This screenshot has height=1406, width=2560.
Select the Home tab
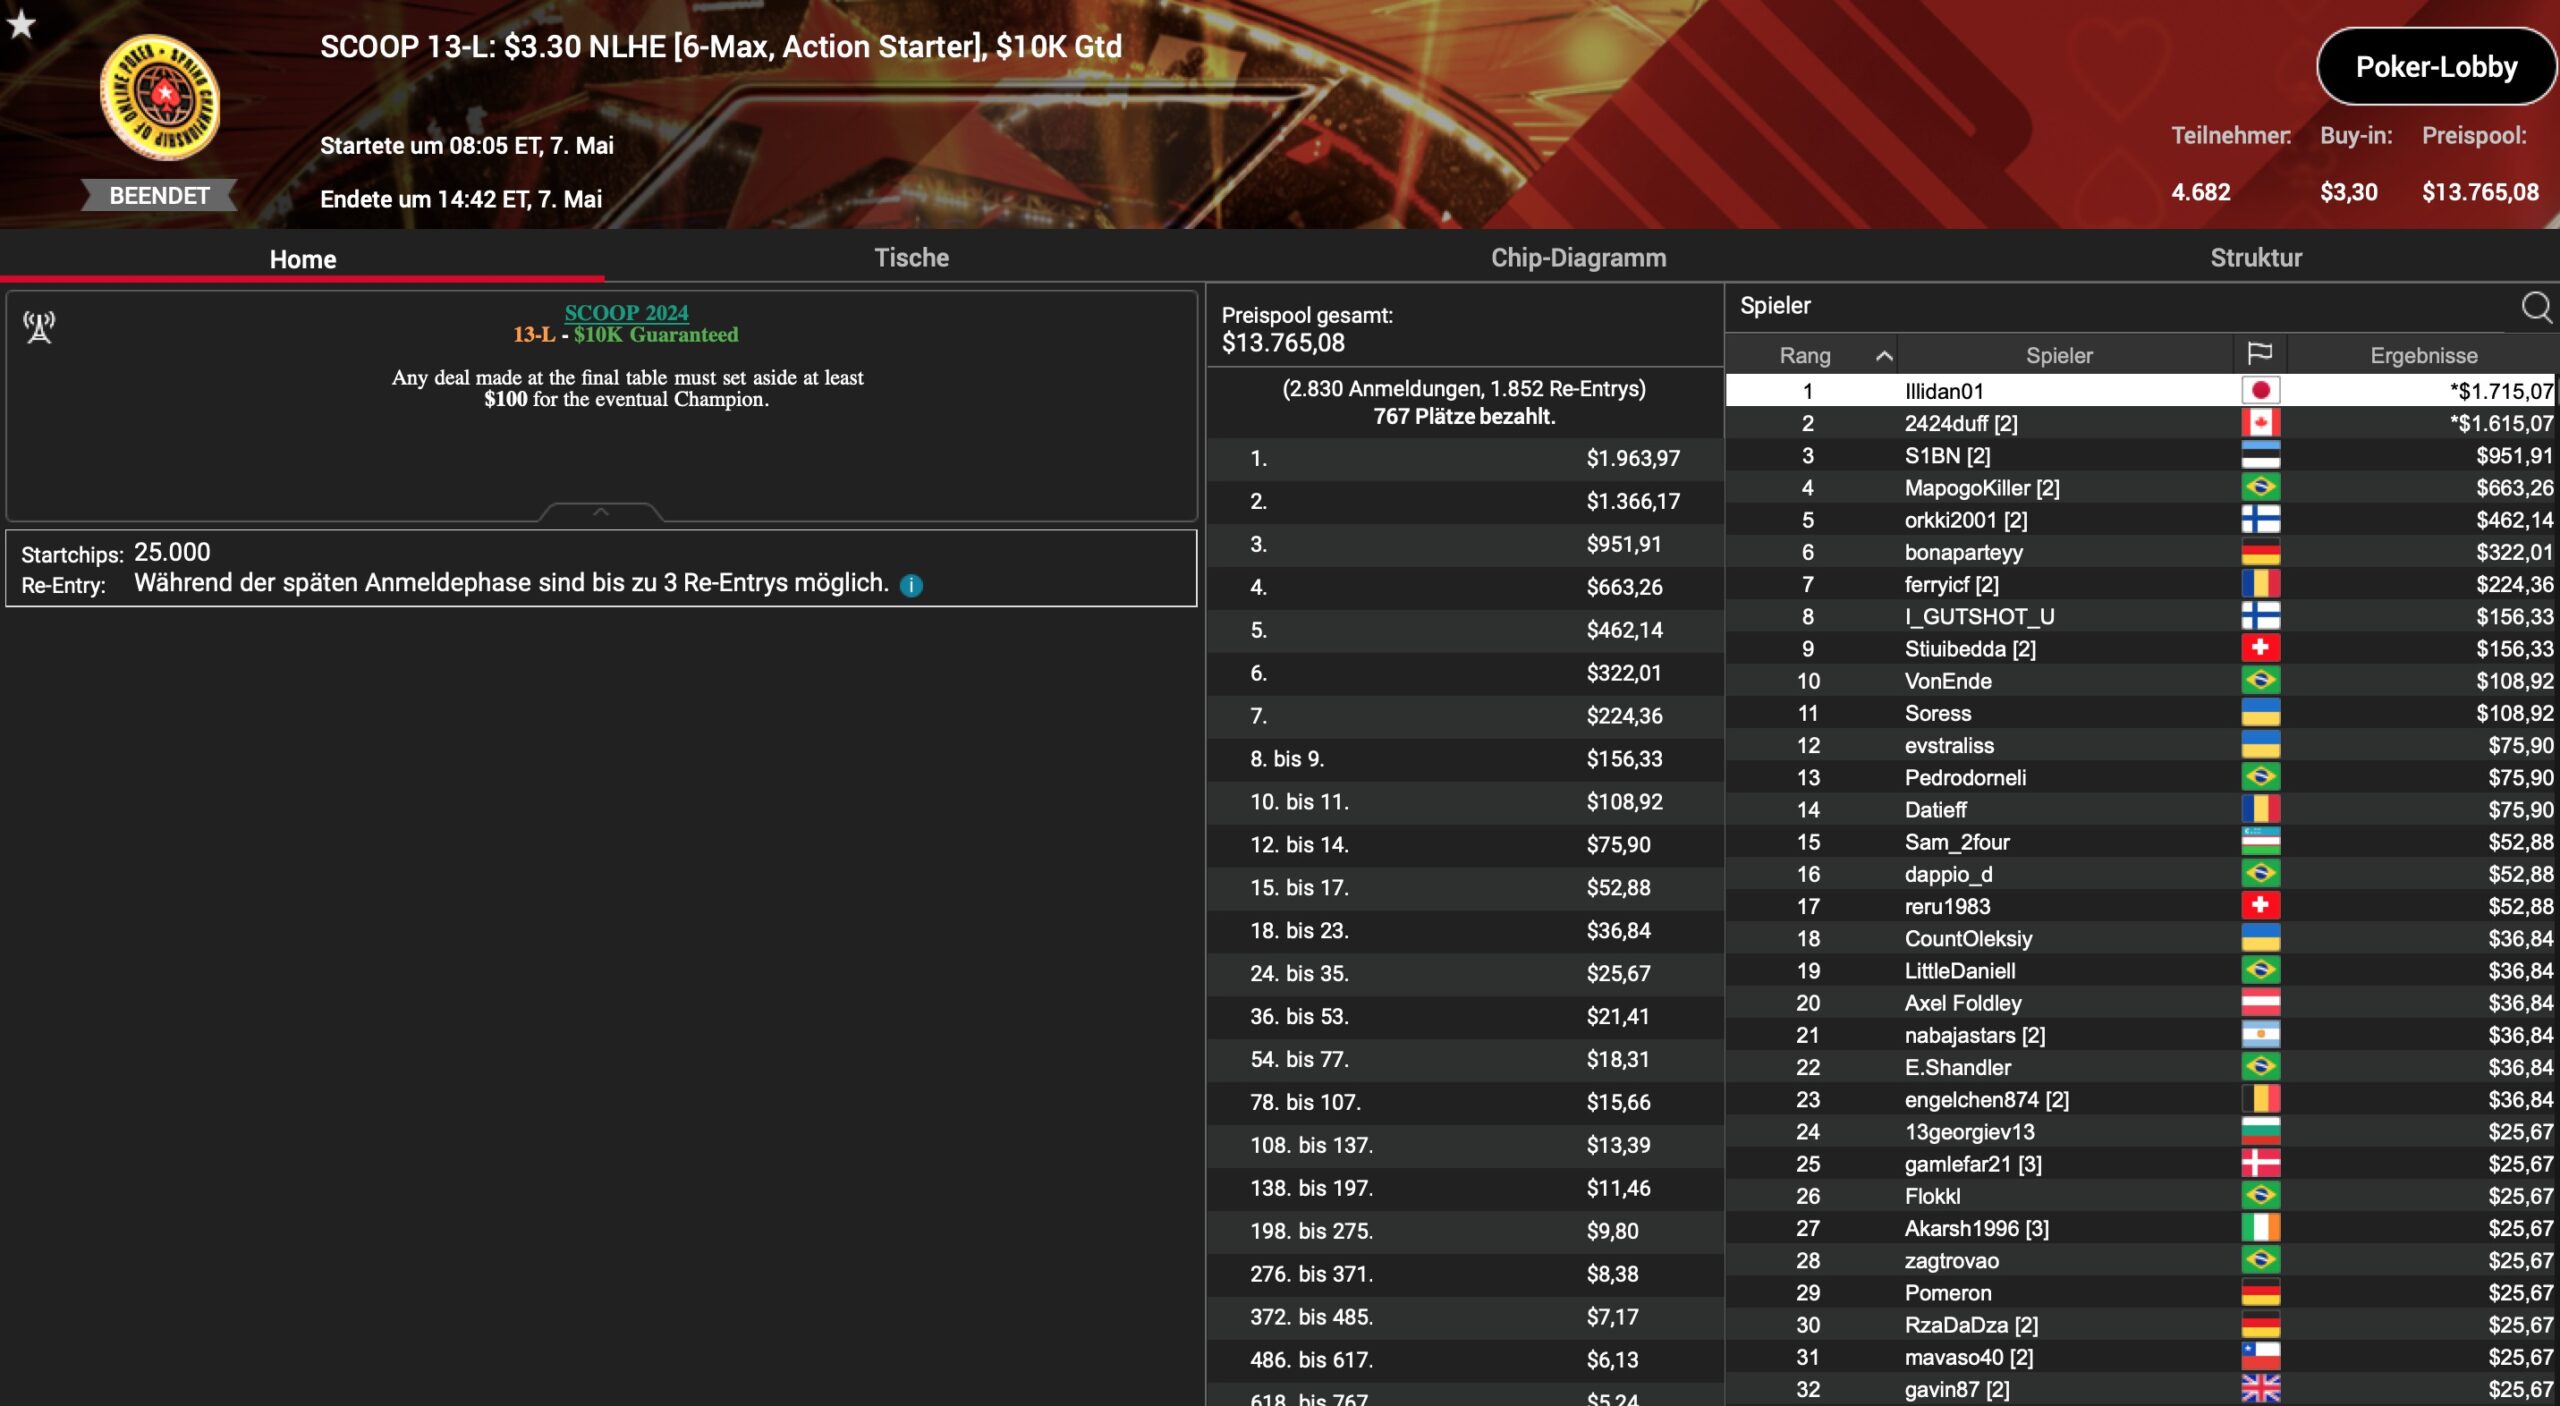tap(302, 259)
